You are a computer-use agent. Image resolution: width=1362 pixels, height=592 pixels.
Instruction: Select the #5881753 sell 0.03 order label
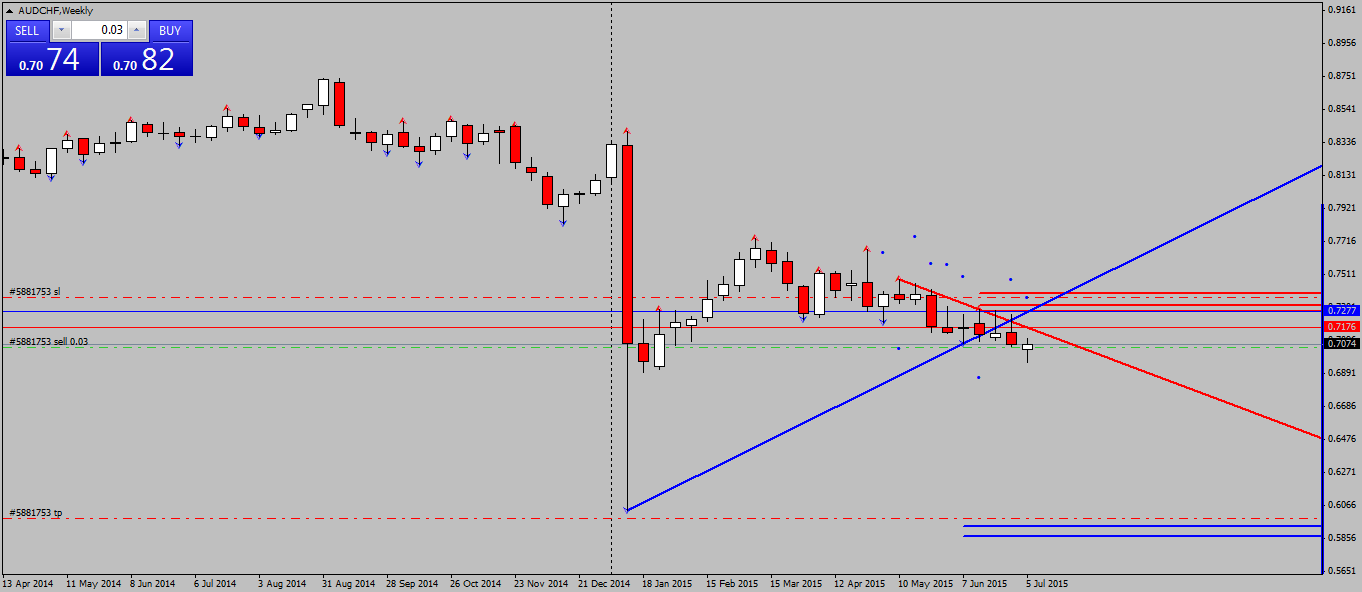tap(49, 341)
